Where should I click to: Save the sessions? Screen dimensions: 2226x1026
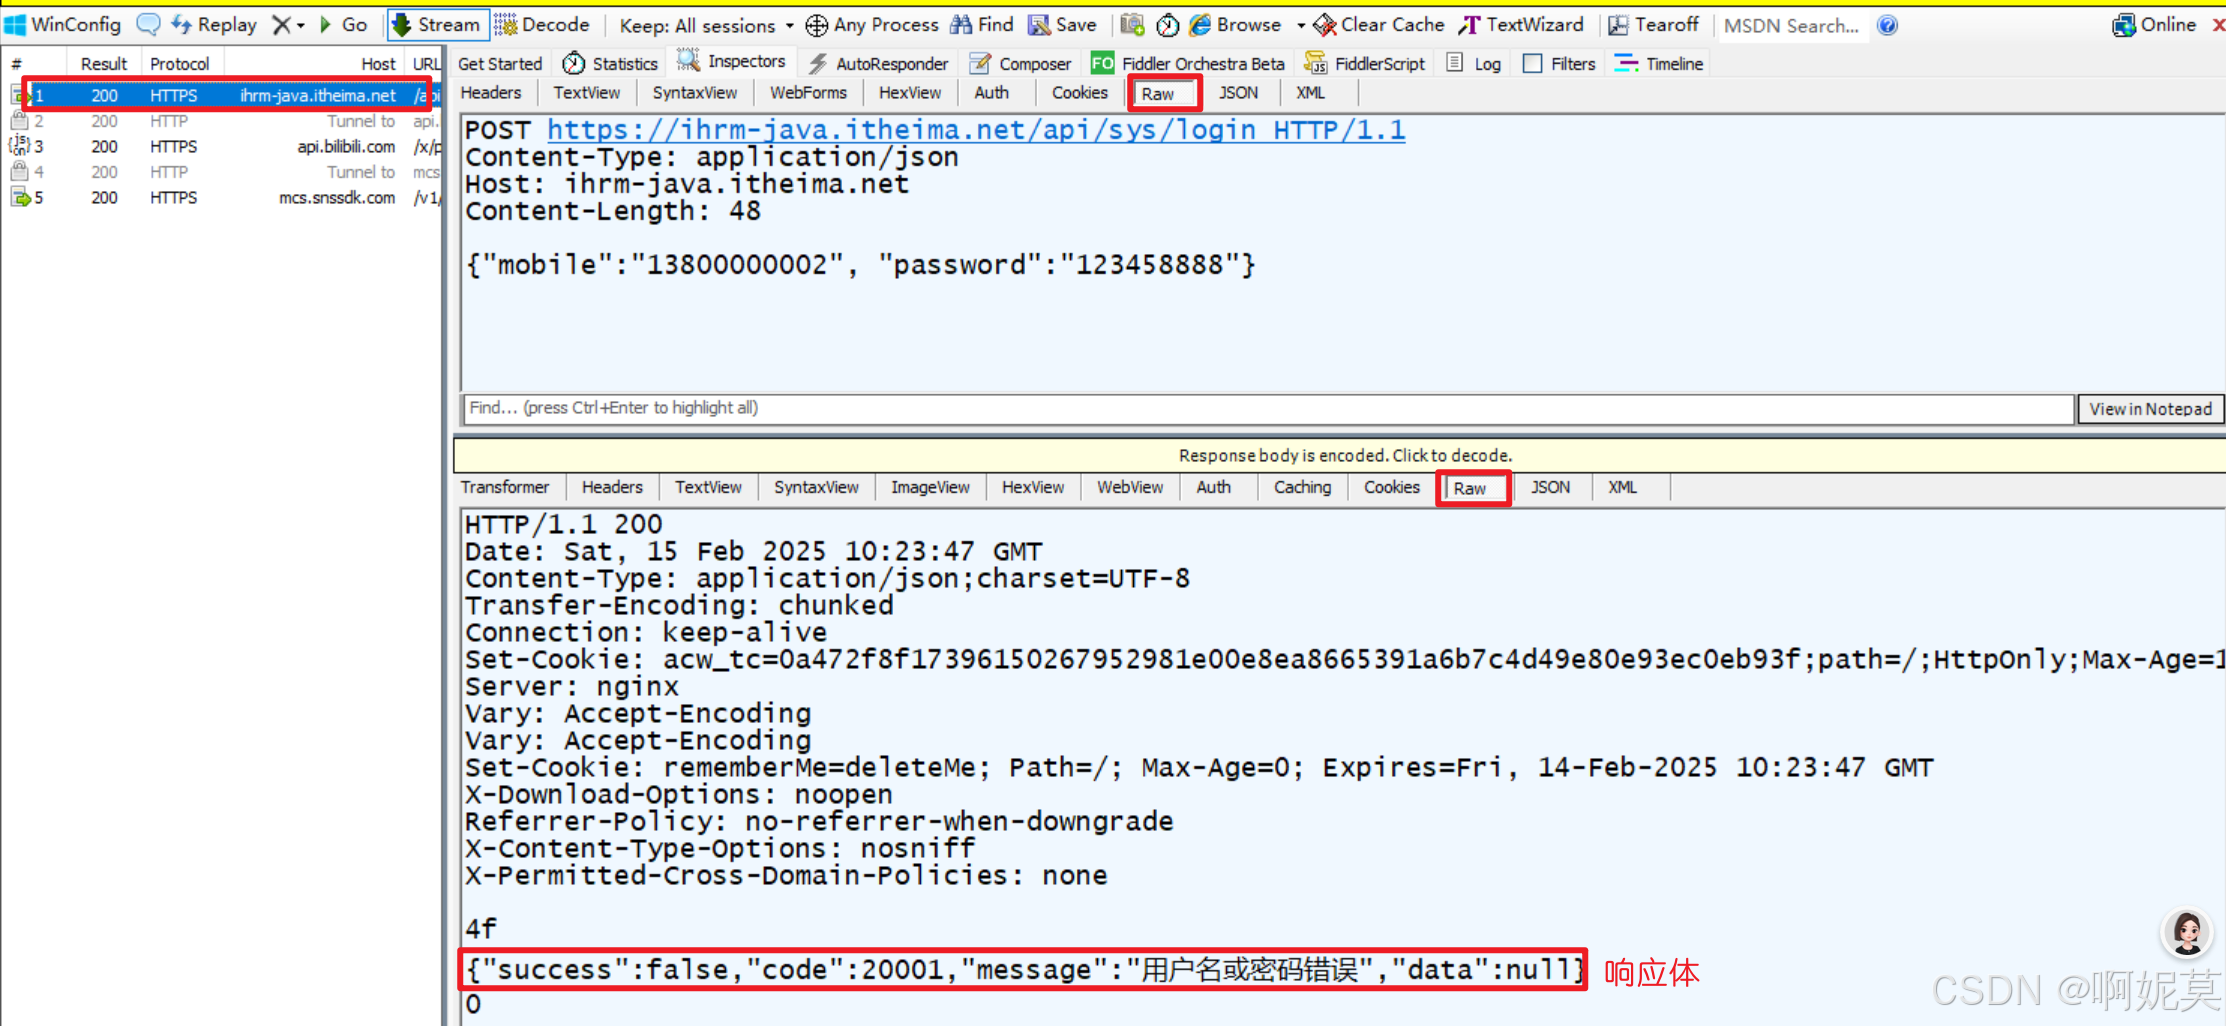click(x=1062, y=25)
